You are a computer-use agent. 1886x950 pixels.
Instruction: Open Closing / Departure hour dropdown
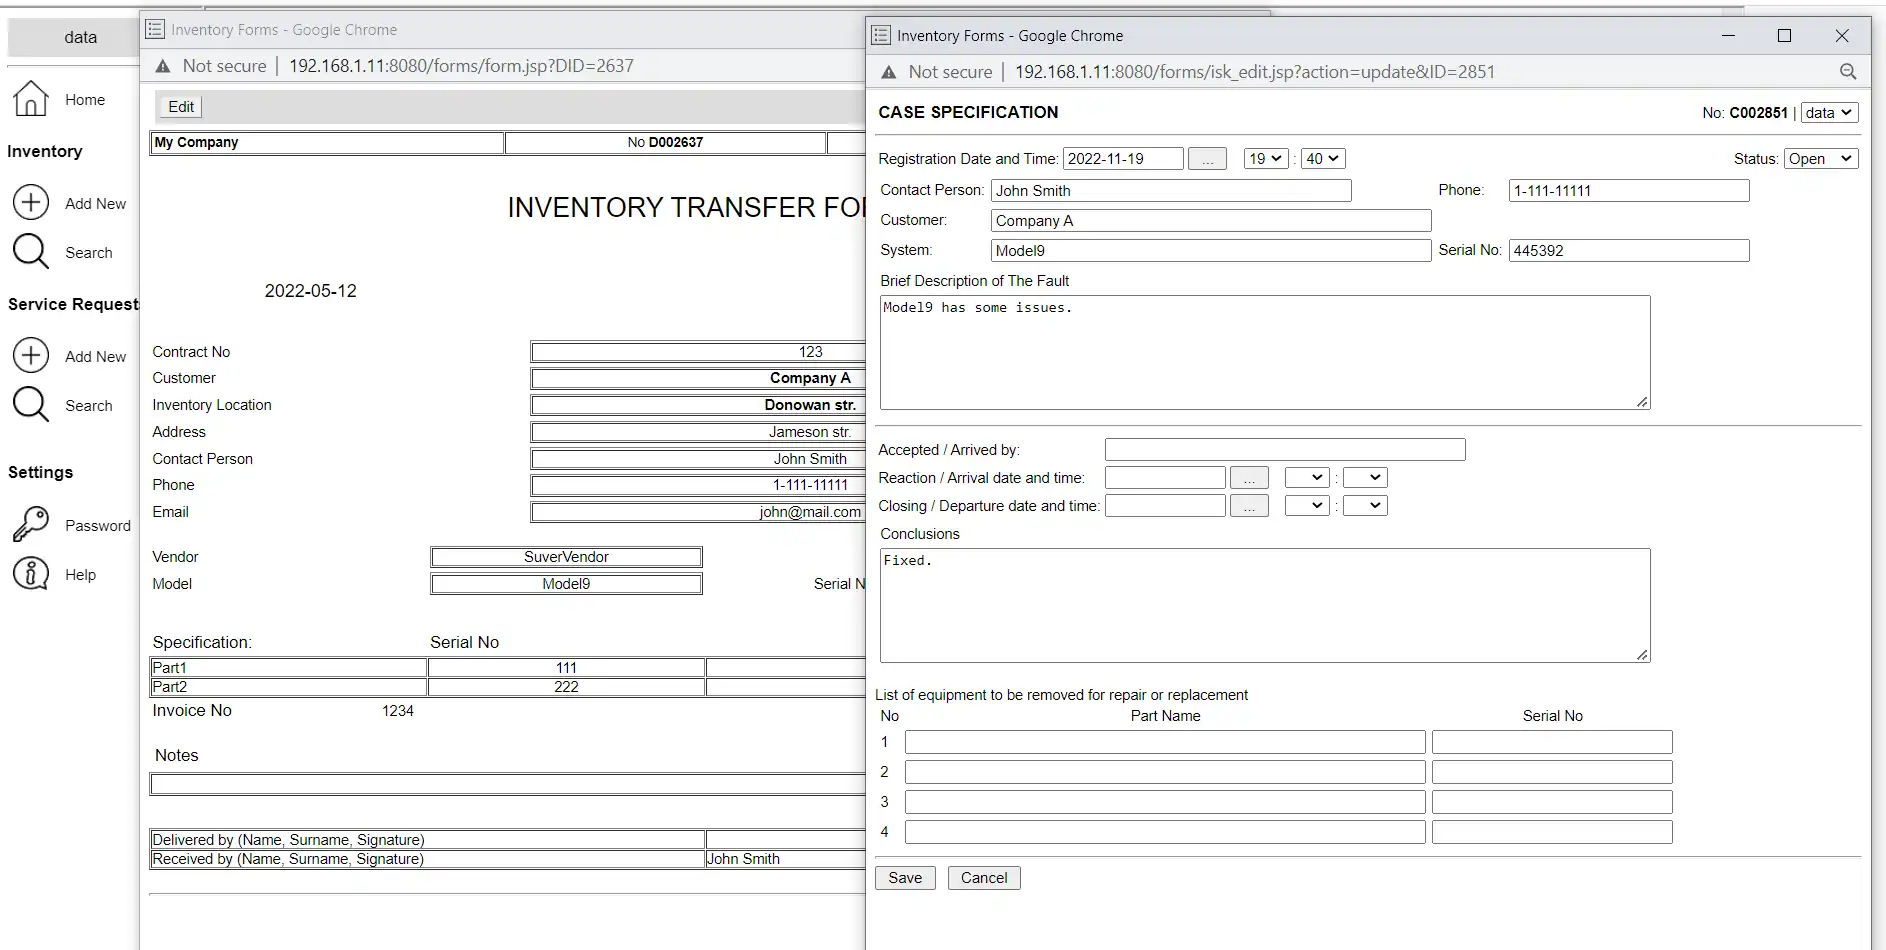(x=1307, y=506)
